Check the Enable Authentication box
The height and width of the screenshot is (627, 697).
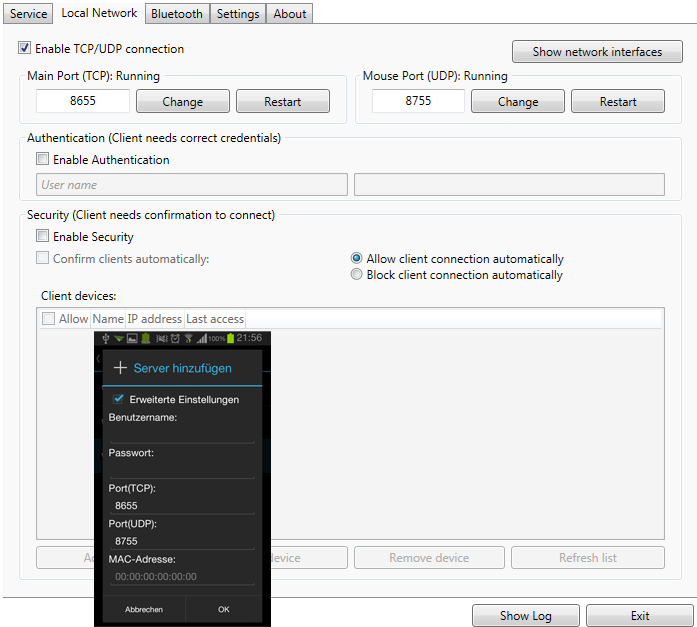click(42, 159)
